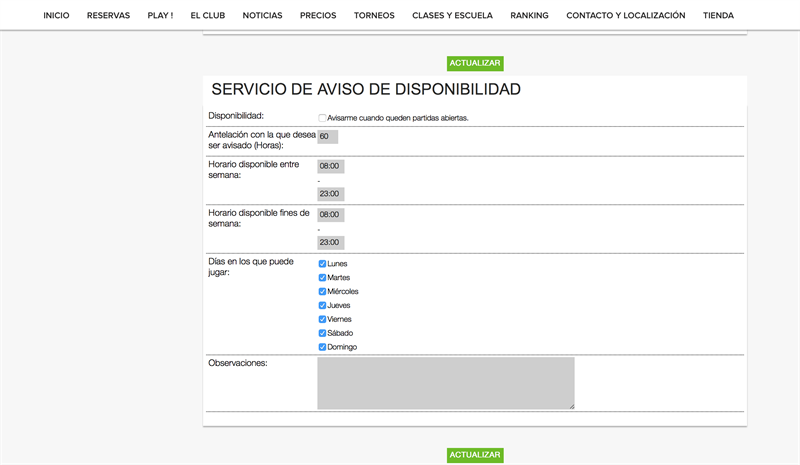Screen dimensions: 800x465
Task: Click the top Actualizar button
Action: coord(475,63)
